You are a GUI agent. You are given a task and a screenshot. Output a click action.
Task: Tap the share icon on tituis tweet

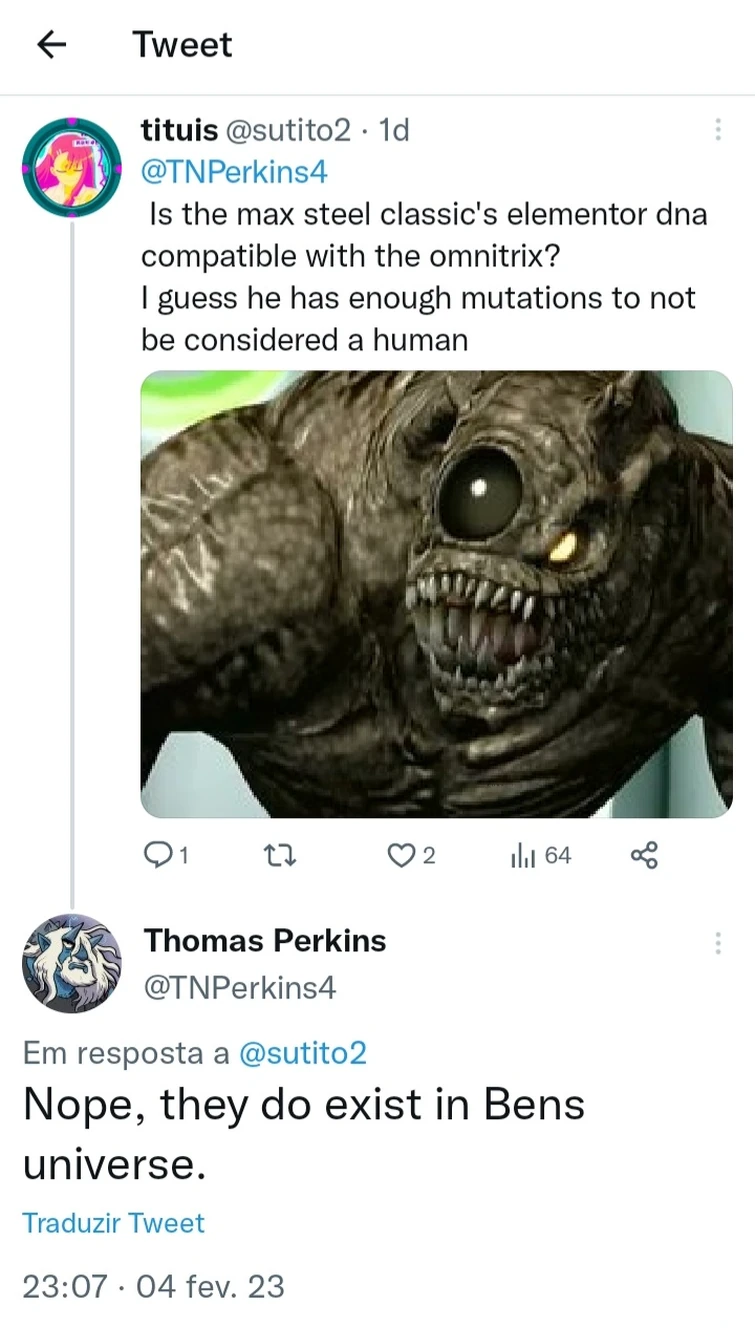tap(645, 855)
